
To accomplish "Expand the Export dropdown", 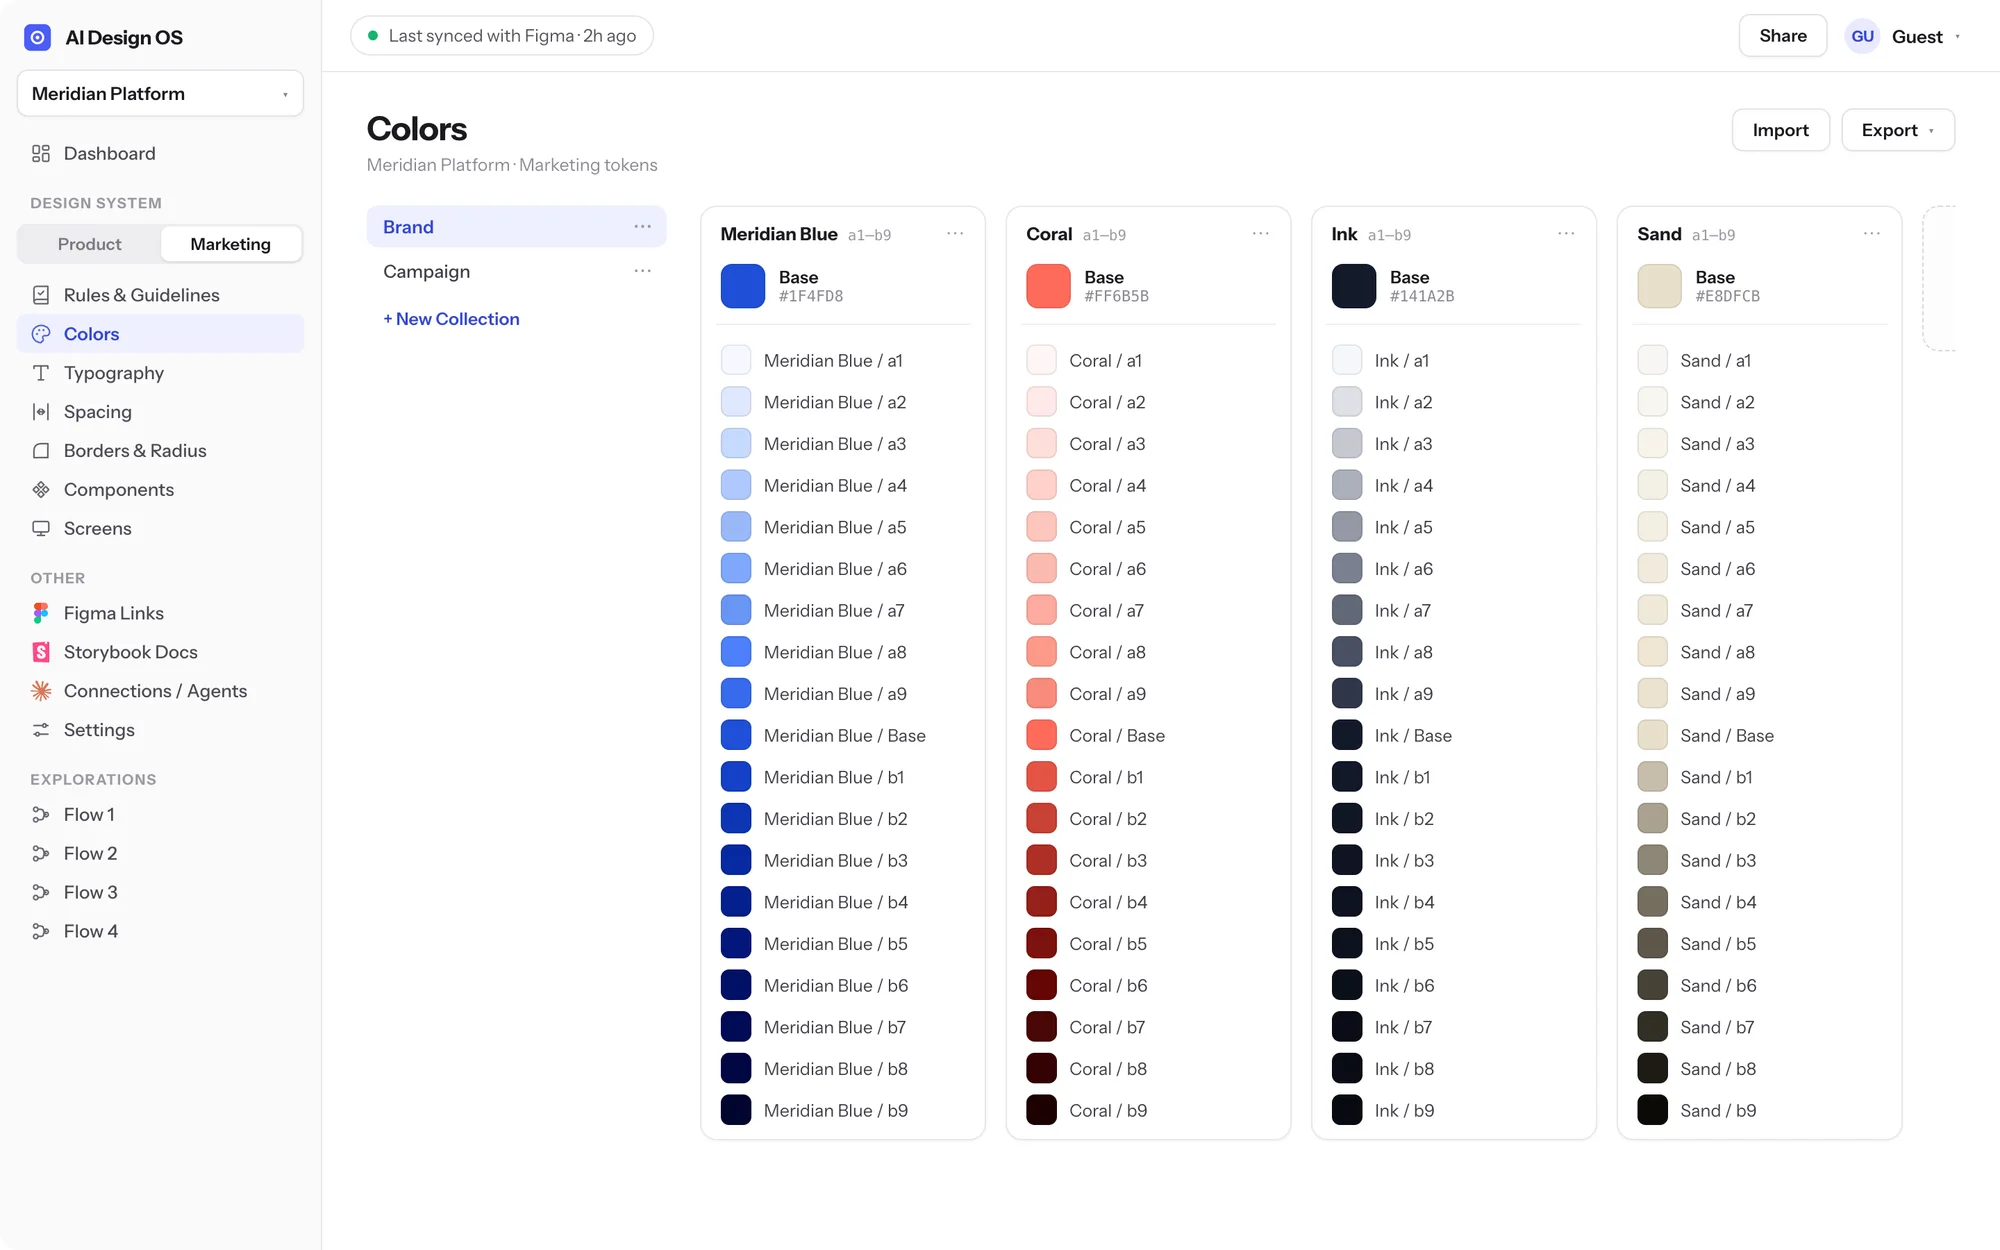I will (x=1898, y=130).
